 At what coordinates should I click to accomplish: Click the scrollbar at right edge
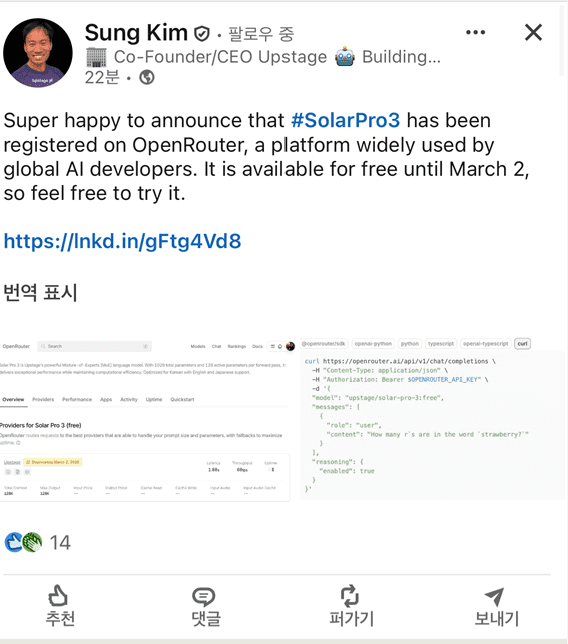pyautogui.click(x=561, y=39)
